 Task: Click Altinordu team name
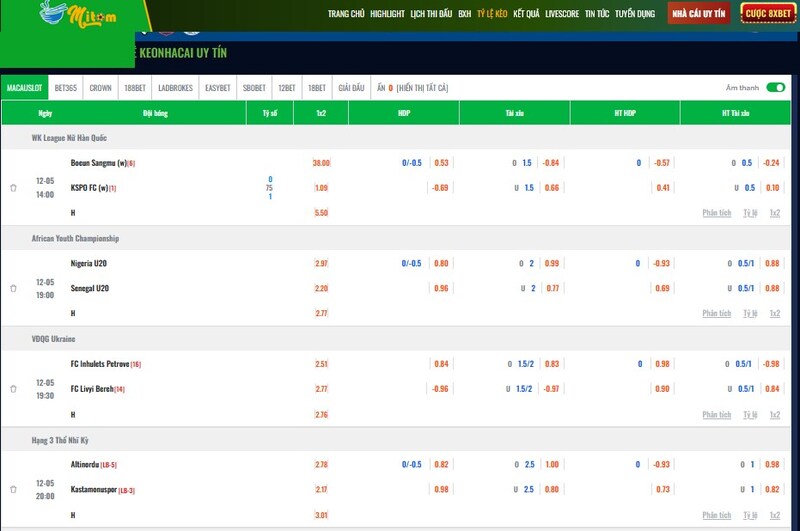(x=85, y=464)
